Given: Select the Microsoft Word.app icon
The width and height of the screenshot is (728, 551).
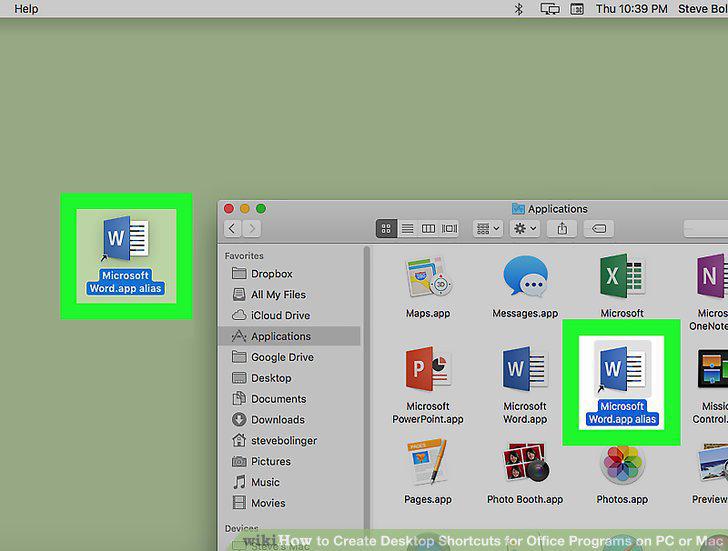Looking at the screenshot, I should coord(525,370).
